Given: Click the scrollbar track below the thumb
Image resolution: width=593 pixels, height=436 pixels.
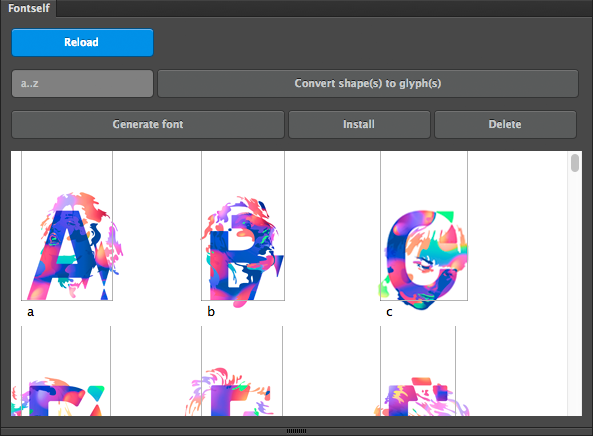Looking at the screenshot, I should 575,294.
